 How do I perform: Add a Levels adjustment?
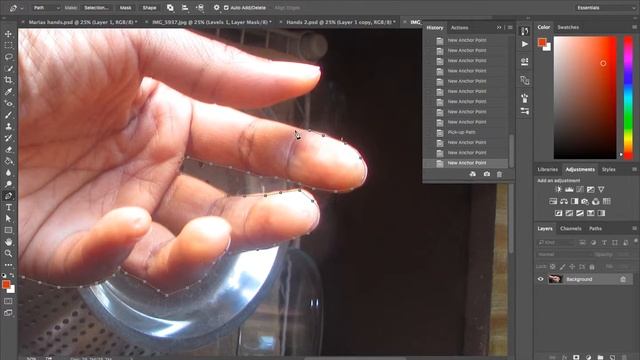(569, 189)
